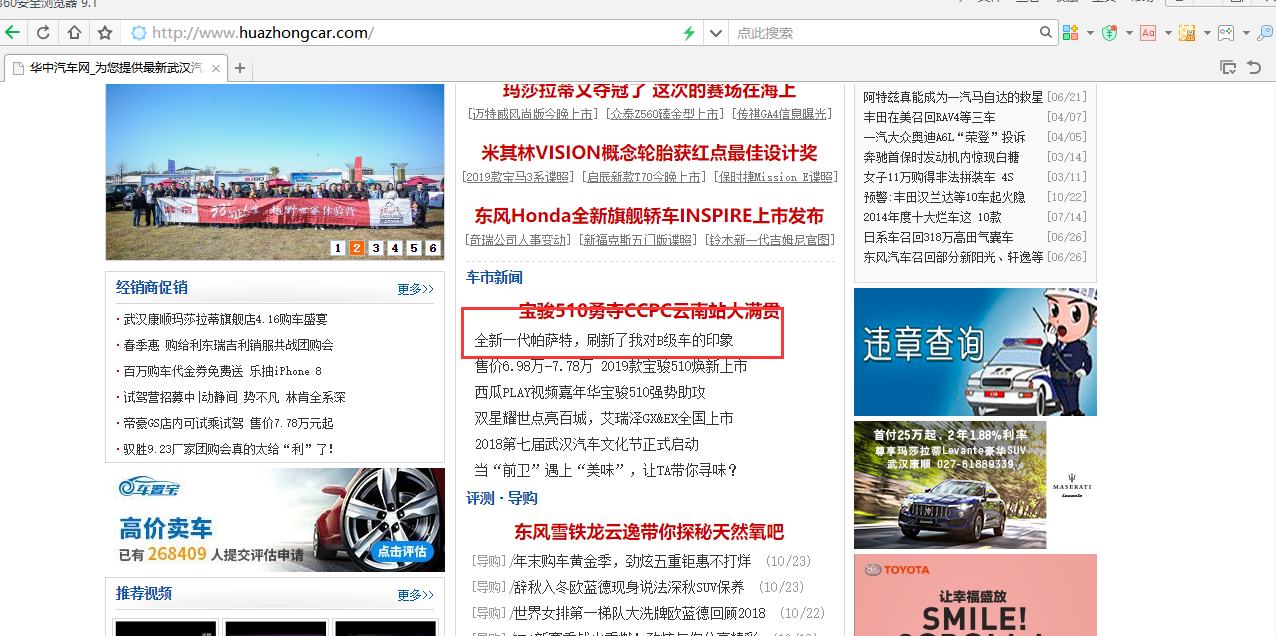Open the green shield payment protection icon
This screenshot has height=636, width=1276.
click(1109, 33)
